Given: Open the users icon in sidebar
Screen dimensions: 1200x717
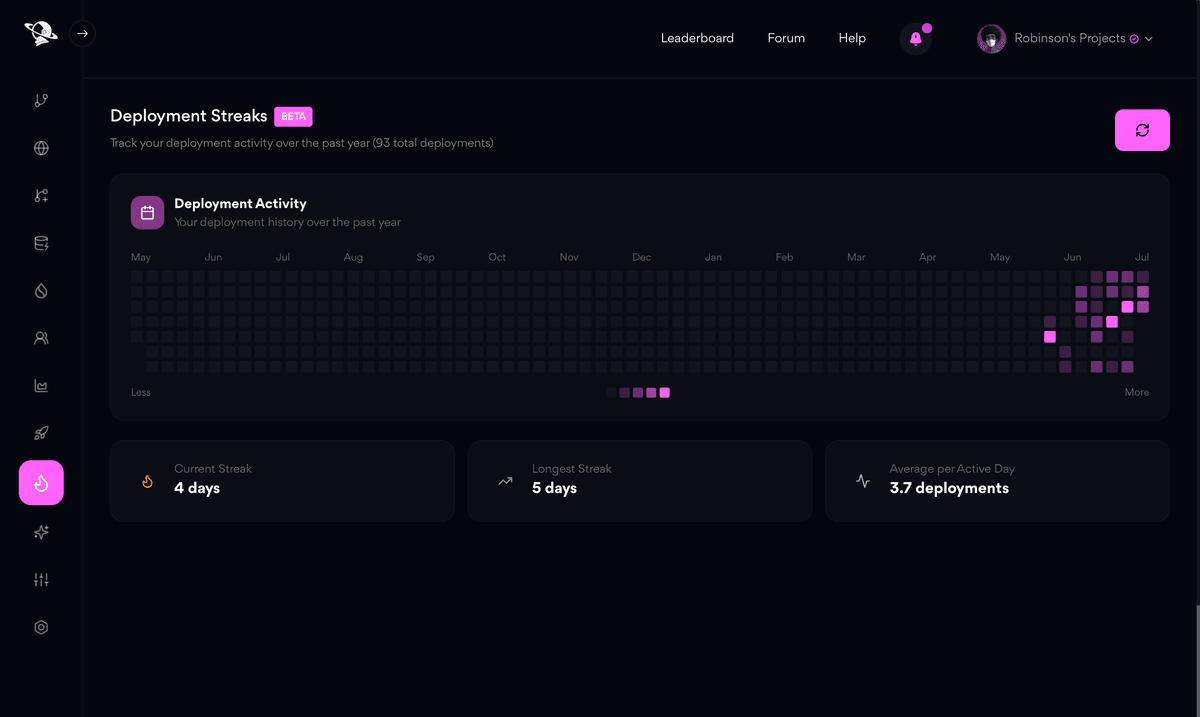Looking at the screenshot, I should point(41,338).
